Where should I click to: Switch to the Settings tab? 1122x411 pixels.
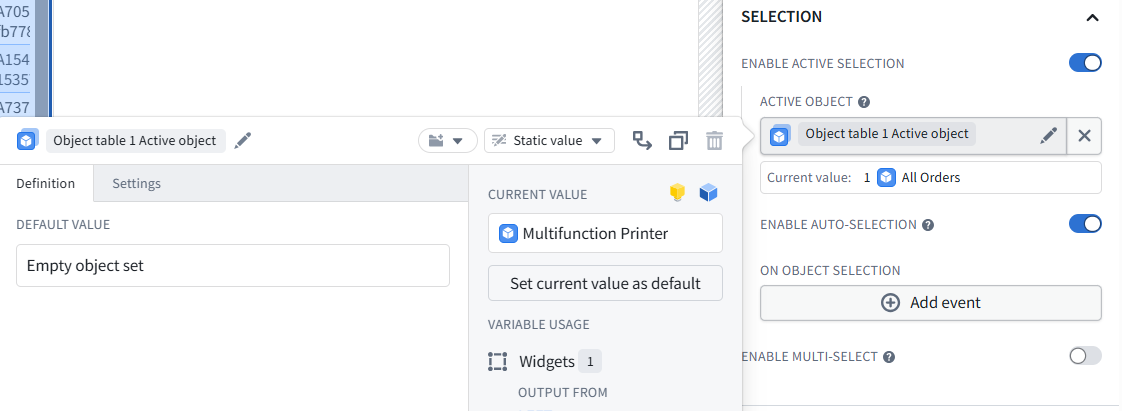137,183
